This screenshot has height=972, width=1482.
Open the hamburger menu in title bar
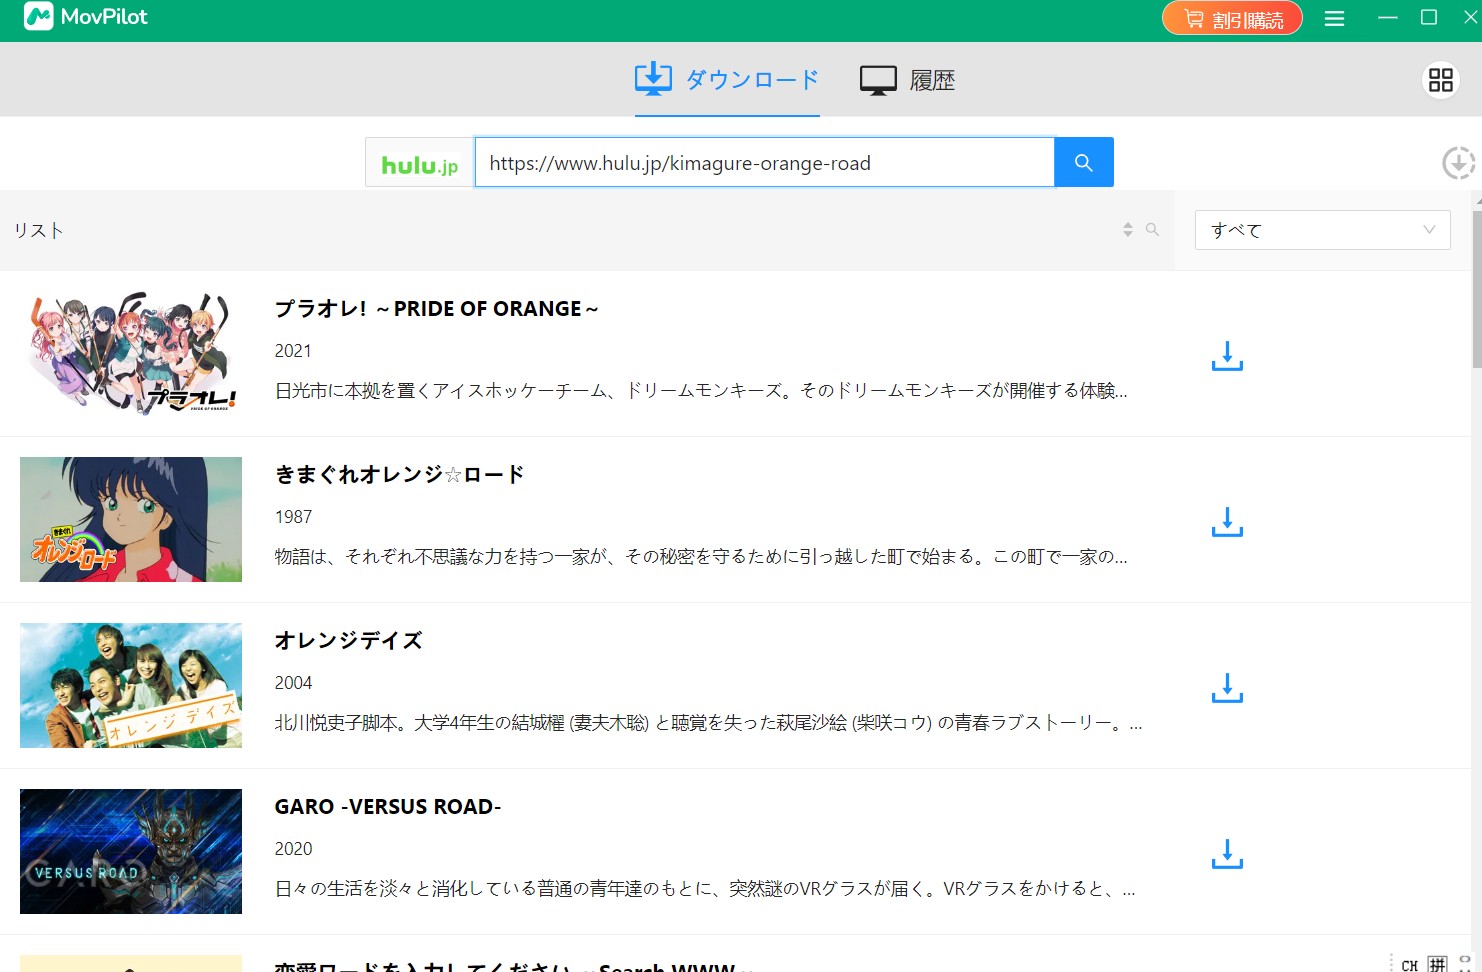pyautogui.click(x=1334, y=18)
